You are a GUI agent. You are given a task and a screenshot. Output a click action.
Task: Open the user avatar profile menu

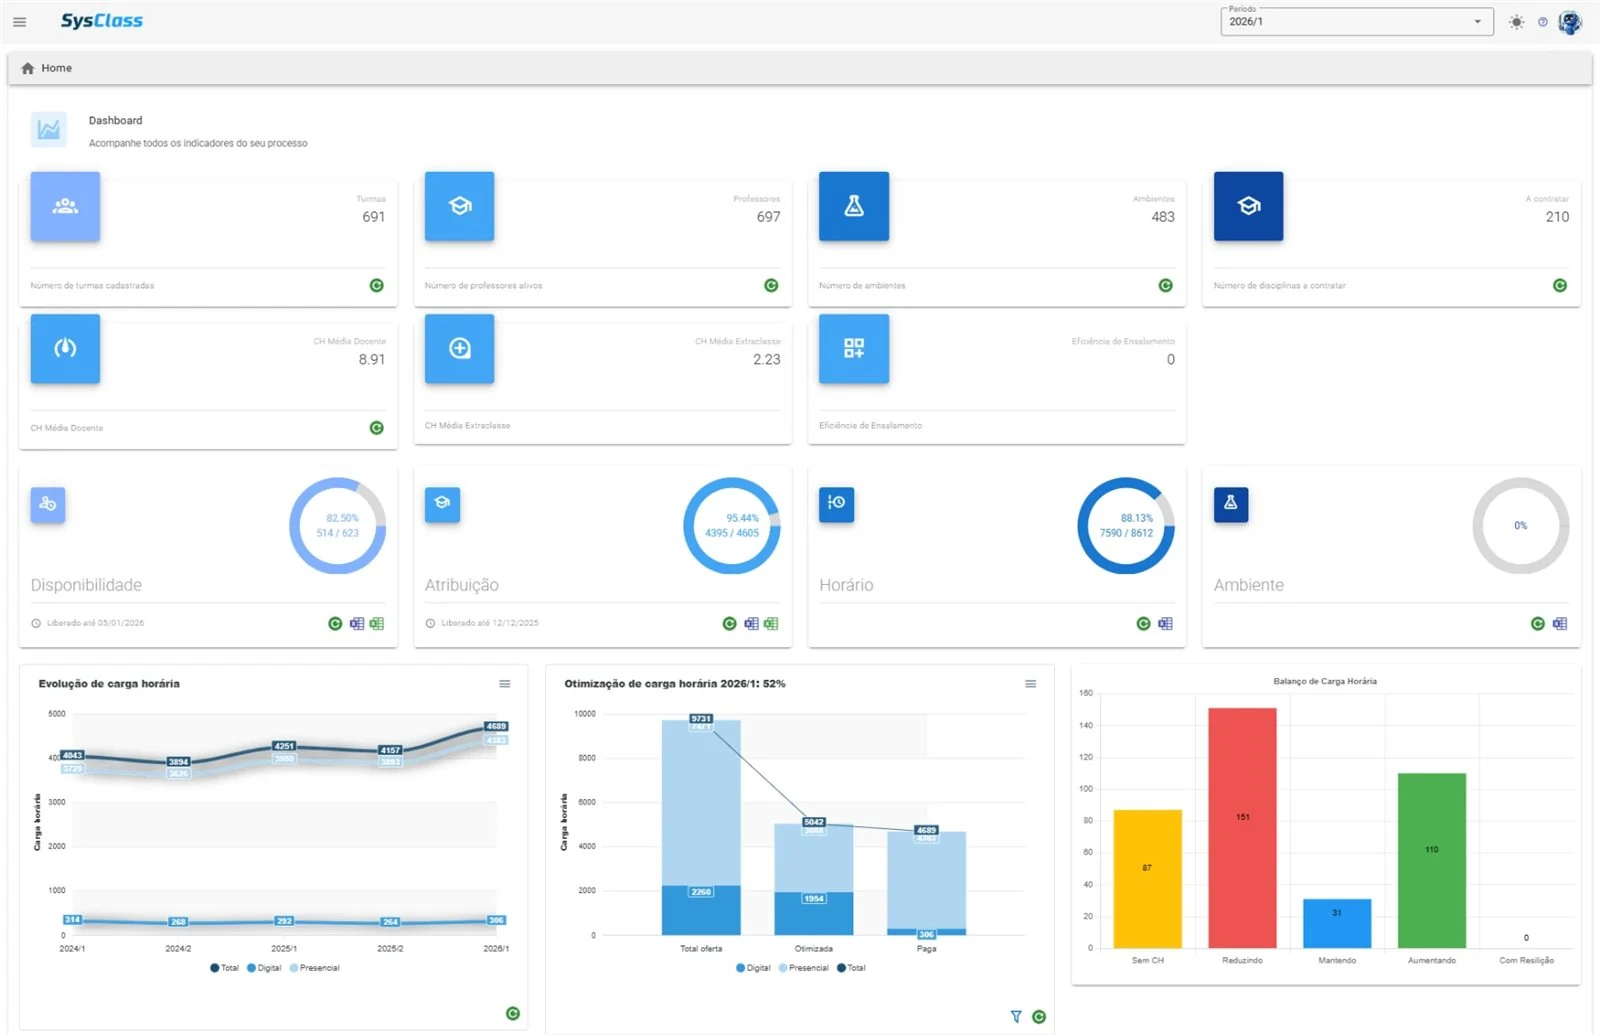1570,22
